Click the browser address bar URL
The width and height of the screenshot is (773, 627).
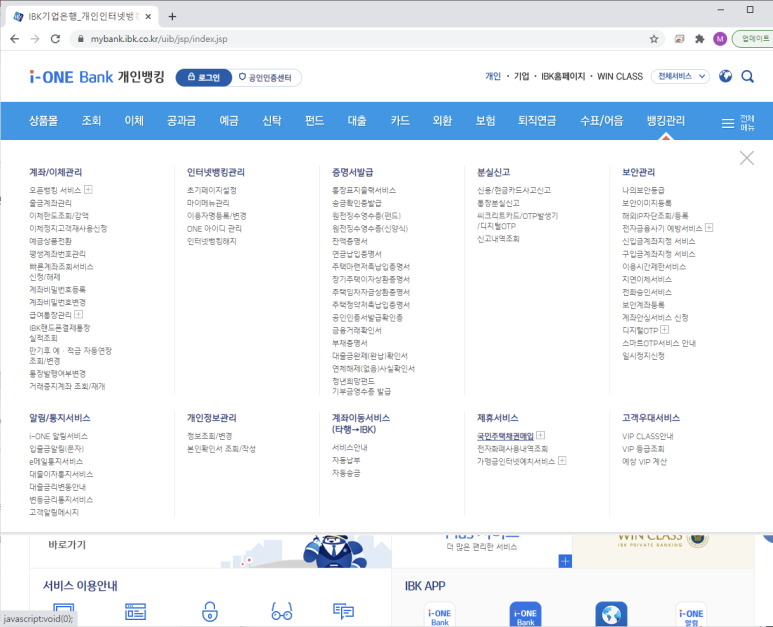click(x=159, y=39)
